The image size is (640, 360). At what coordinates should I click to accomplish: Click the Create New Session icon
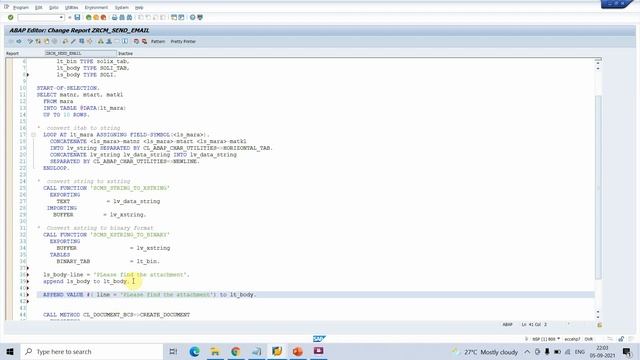(x=174, y=18)
